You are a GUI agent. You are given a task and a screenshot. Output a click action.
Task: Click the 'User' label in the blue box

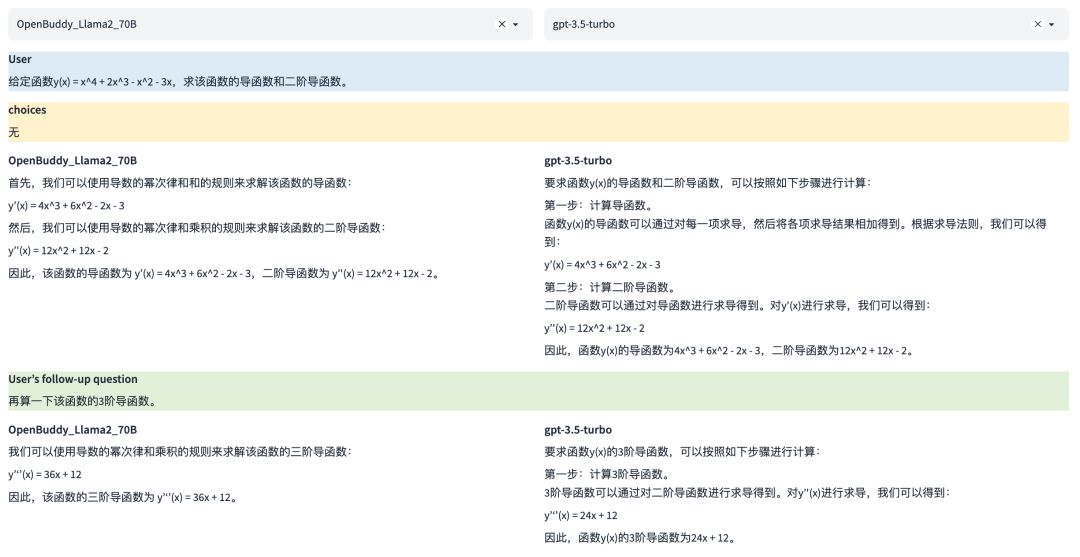click(20, 59)
